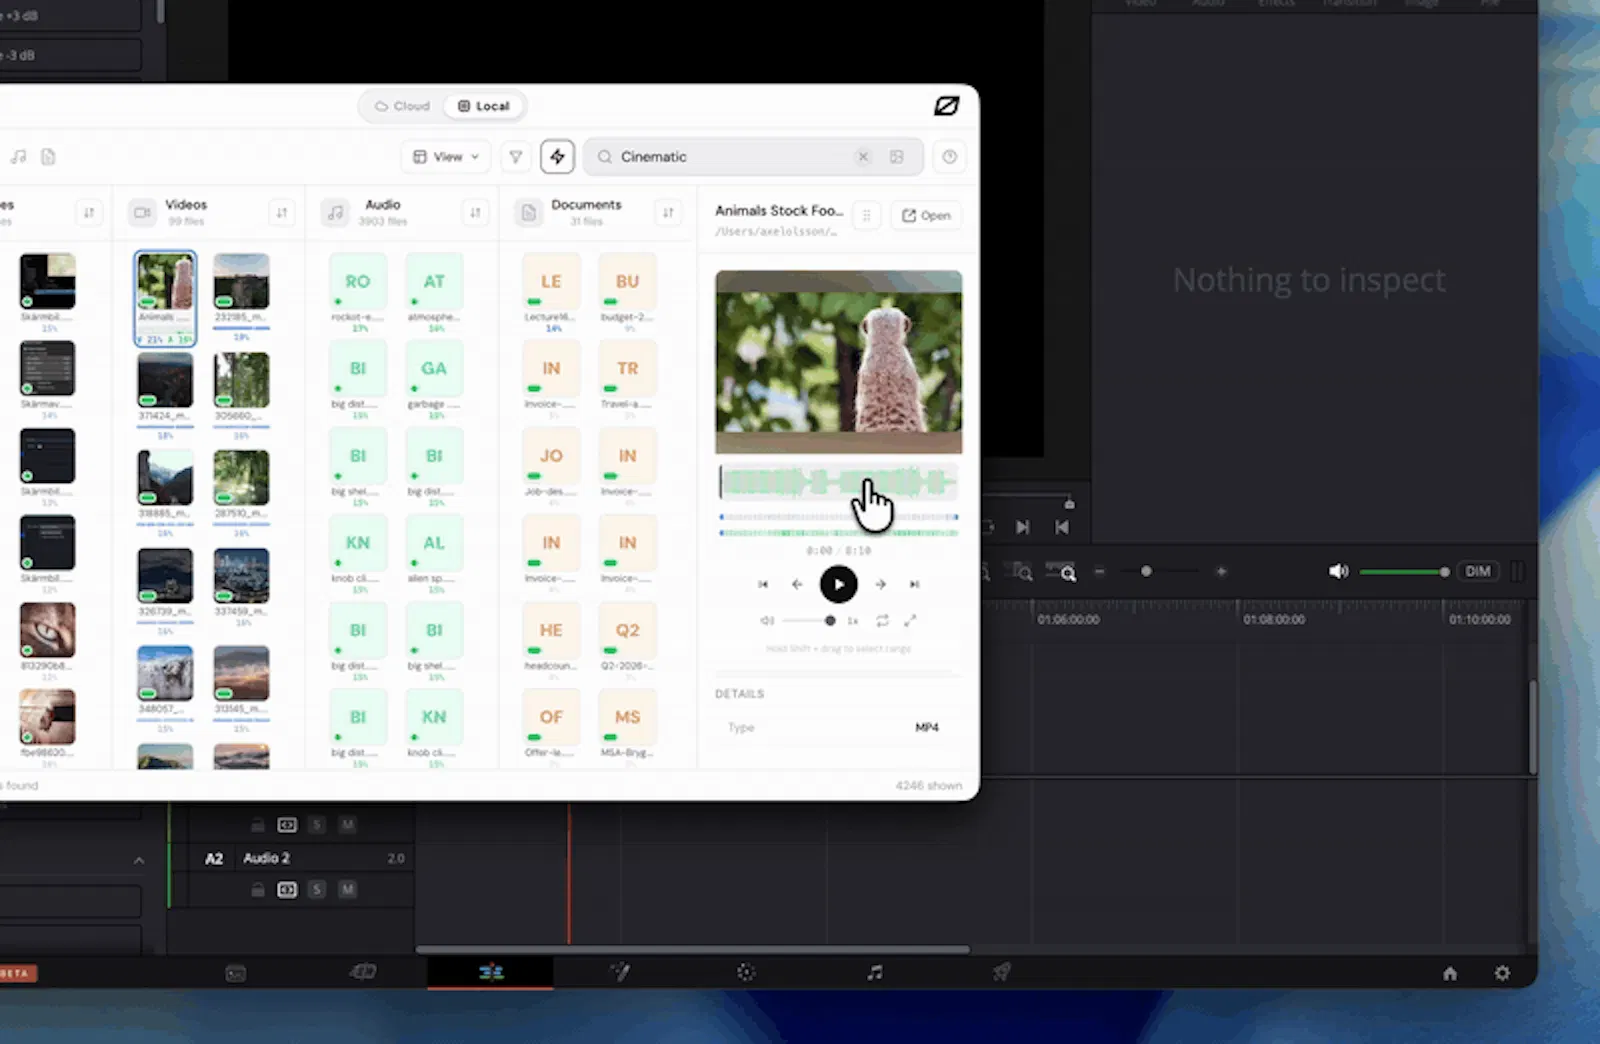
Task: Lock the Audio 2 track
Action: tap(258, 889)
